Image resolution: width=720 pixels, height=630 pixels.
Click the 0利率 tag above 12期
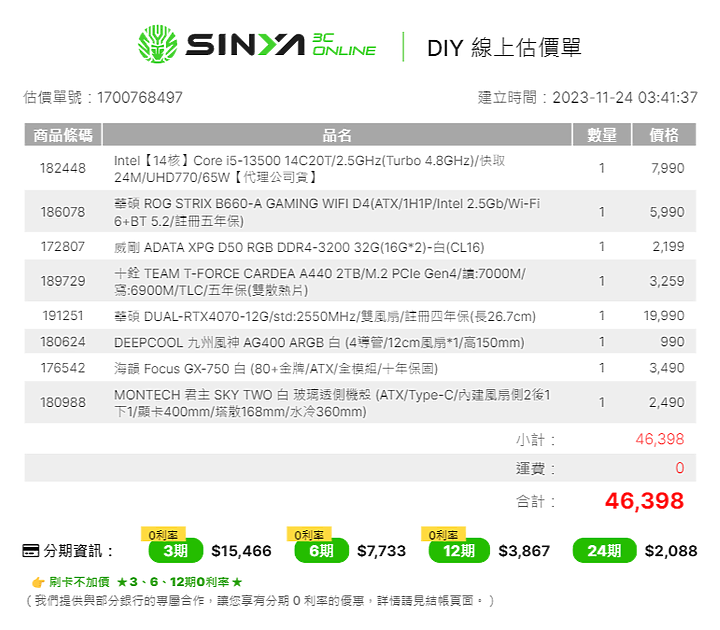pos(443,534)
